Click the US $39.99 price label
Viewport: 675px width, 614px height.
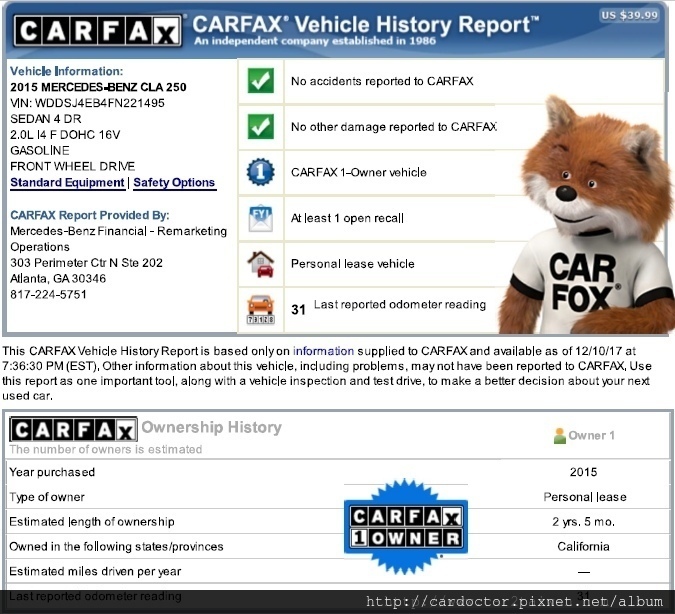(630, 16)
